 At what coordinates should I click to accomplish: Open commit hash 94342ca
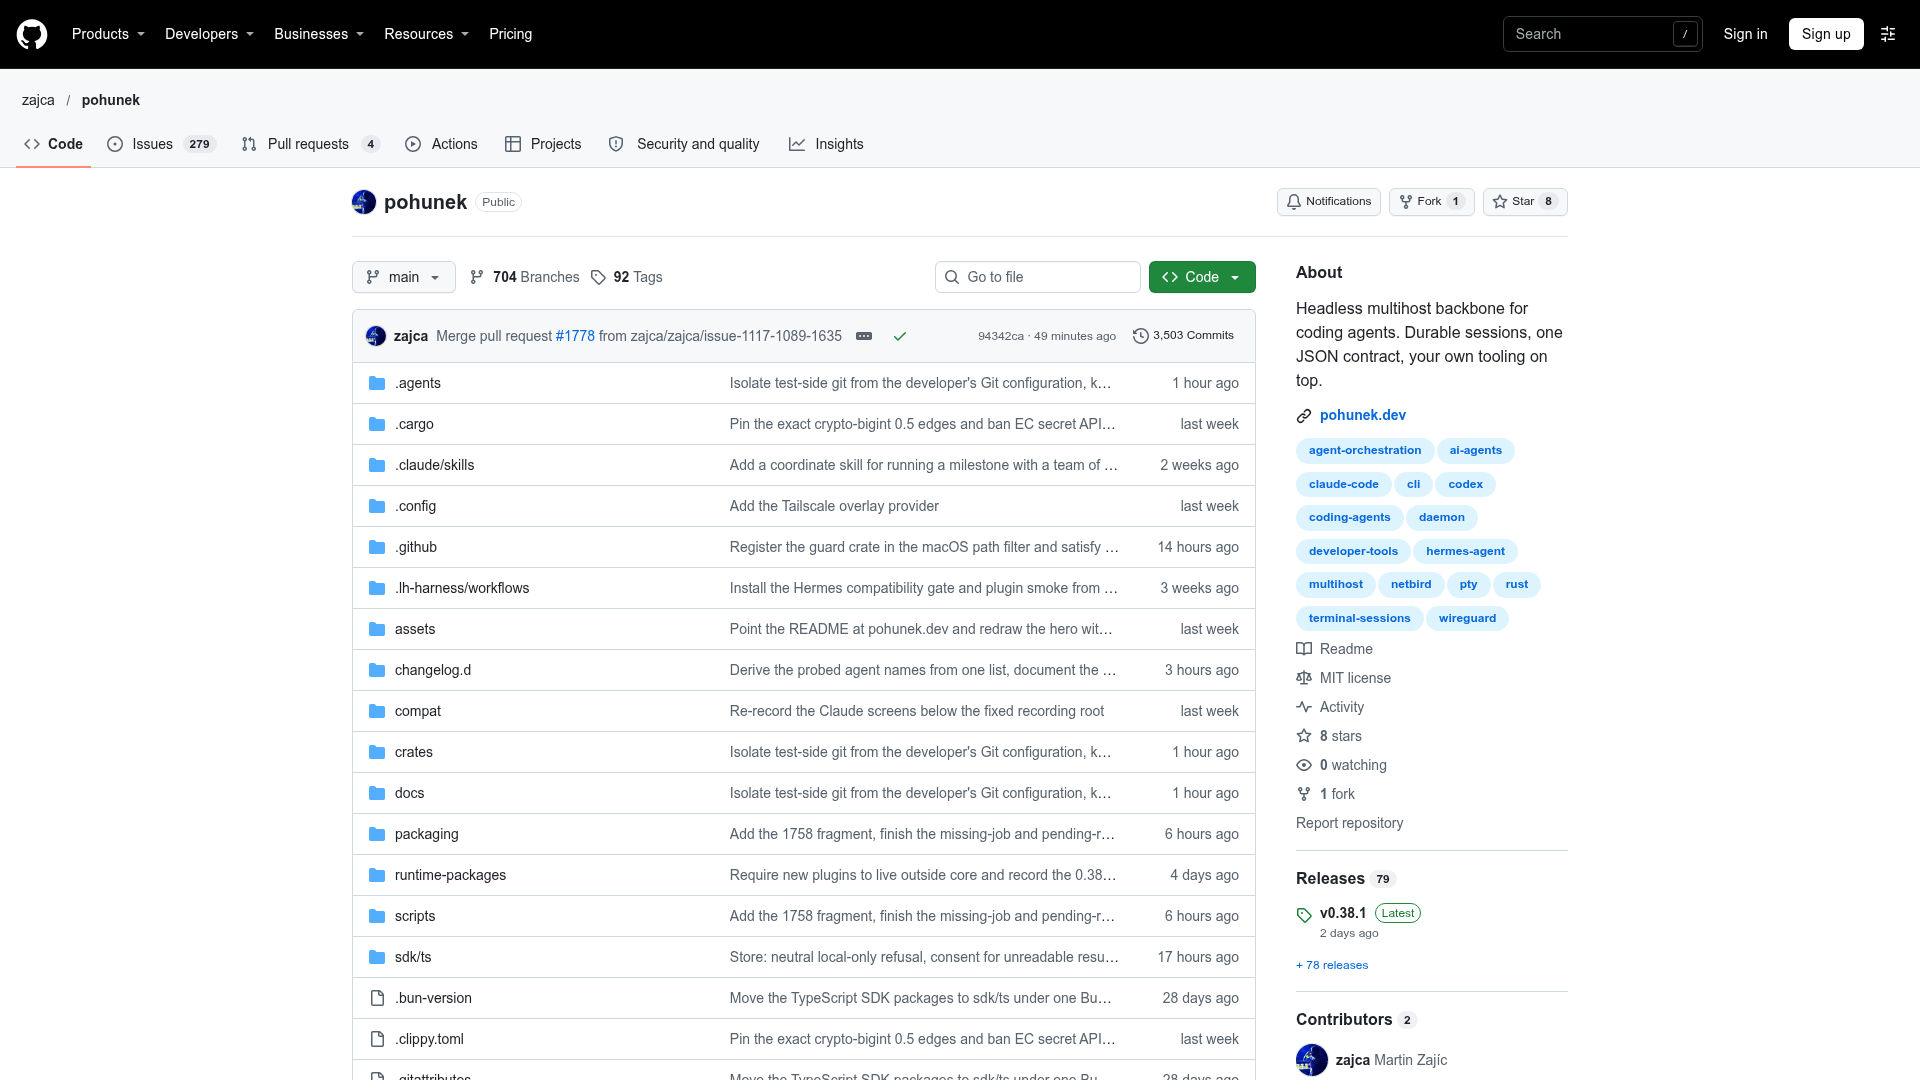coord(1001,336)
